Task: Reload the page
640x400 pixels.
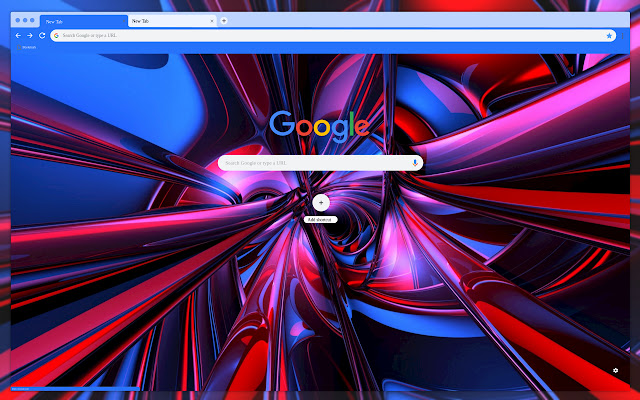Action: click(x=42, y=36)
